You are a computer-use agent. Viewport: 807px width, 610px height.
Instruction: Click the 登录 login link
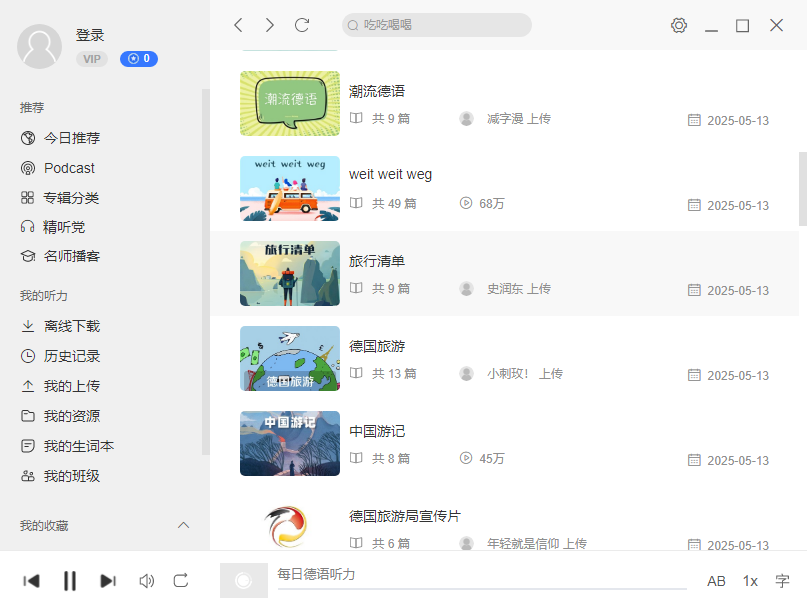[x=90, y=35]
